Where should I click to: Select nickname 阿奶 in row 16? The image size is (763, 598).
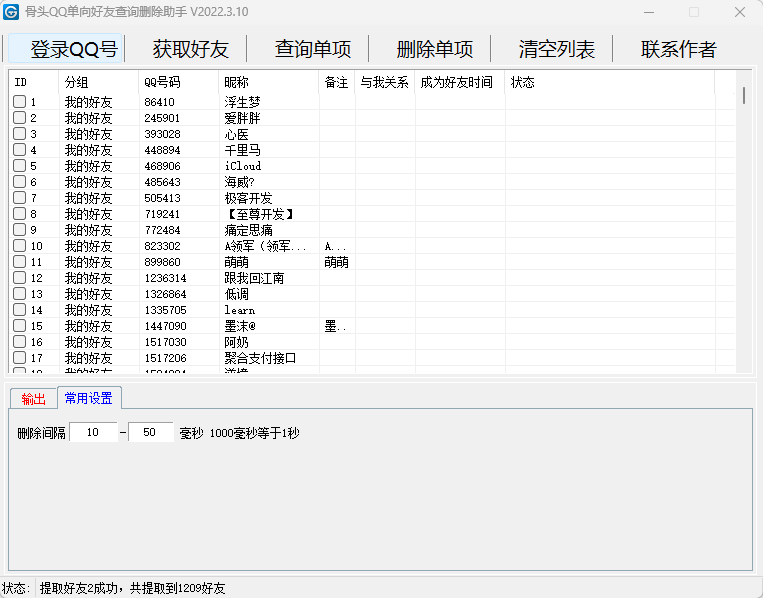click(236, 342)
